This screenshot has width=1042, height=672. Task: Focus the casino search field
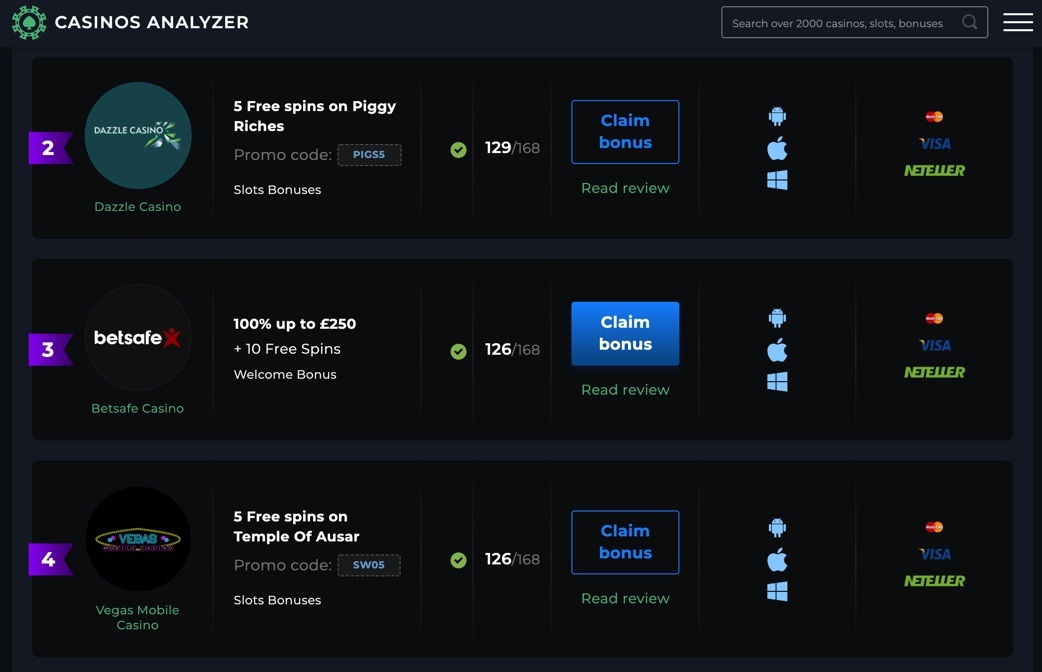click(x=854, y=22)
